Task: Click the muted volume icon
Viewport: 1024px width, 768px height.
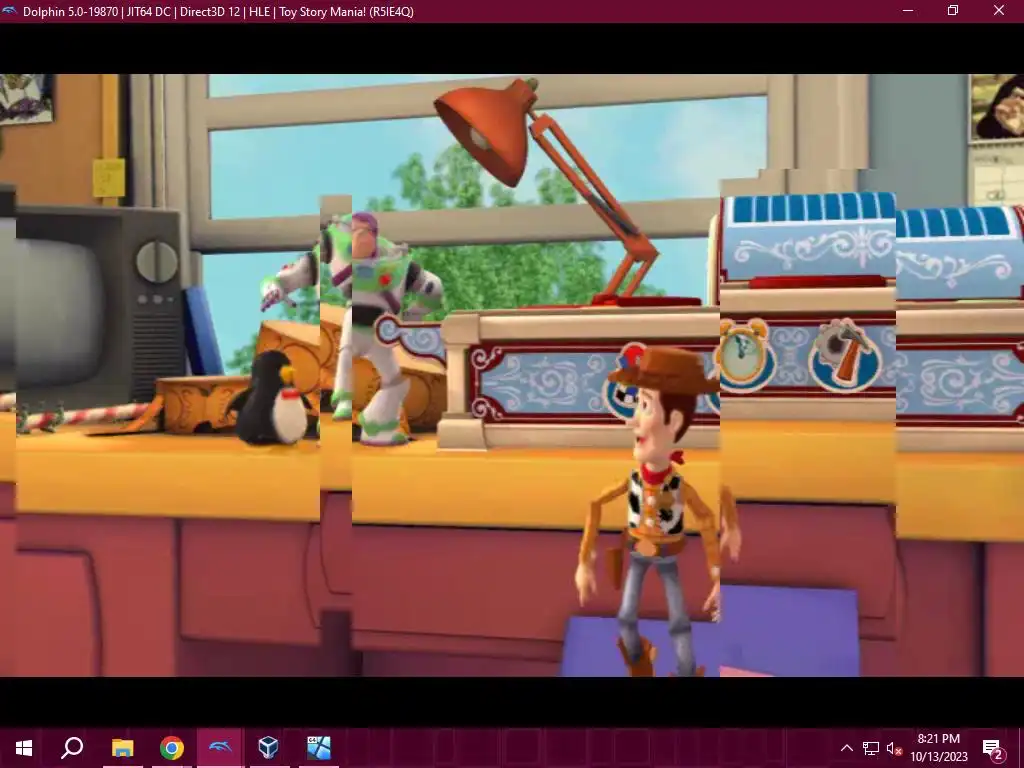Action: point(894,748)
